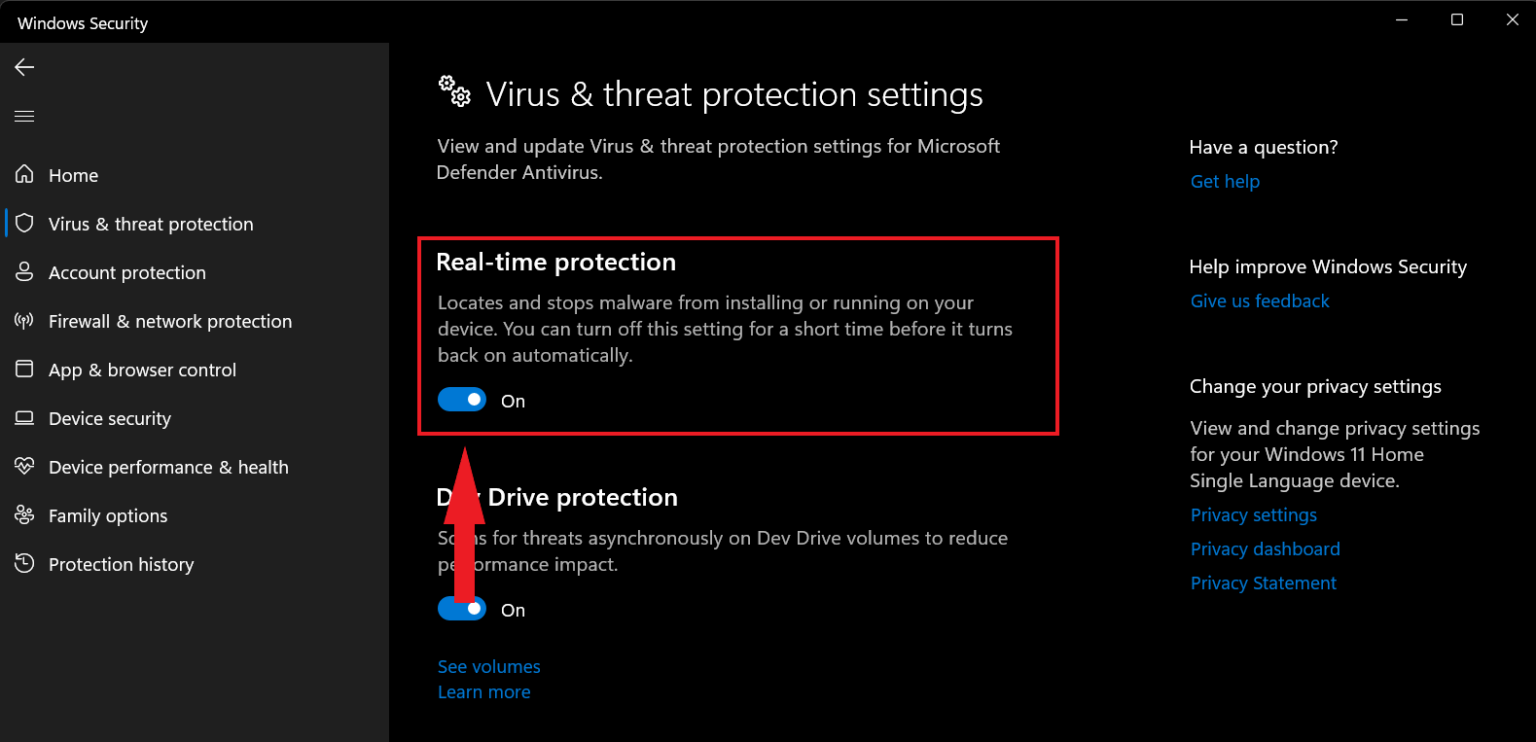This screenshot has width=1536, height=742.
Task: Click the back arrow to previous page
Action: pyautogui.click(x=24, y=67)
